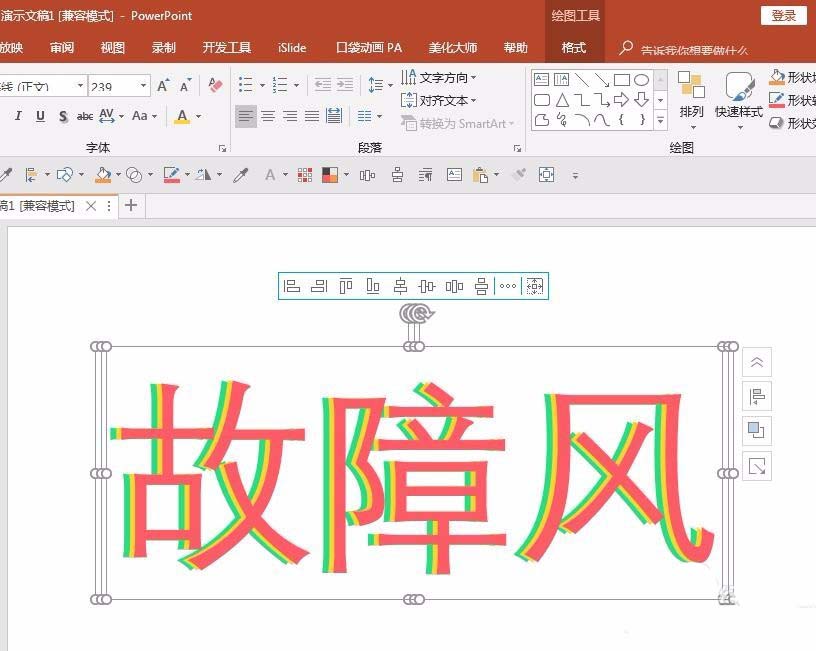Select the Oval shape in drawing gallery
This screenshot has height=651, width=816.
643,80
